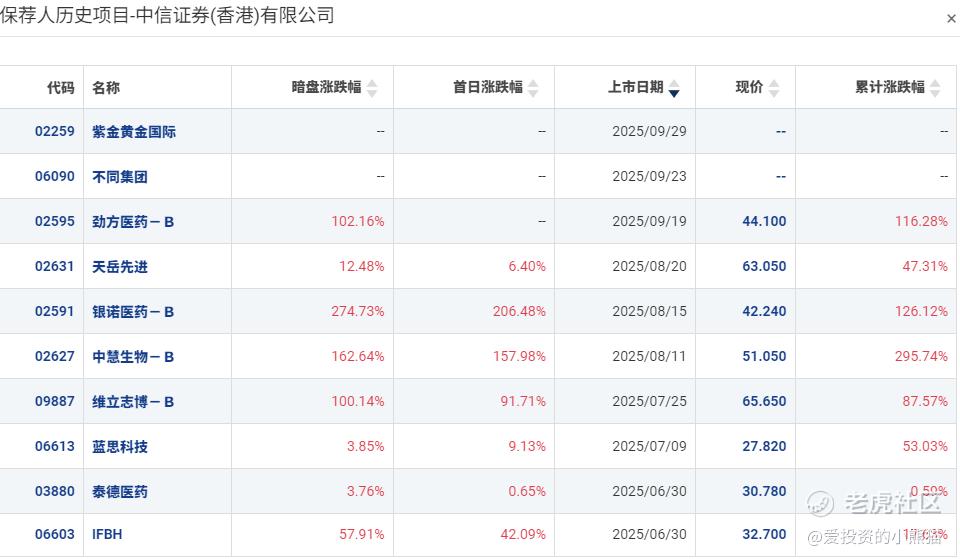960x559 pixels.
Task: Open stock code 06090
Action: pyautogui.click(x=54, y=176)
